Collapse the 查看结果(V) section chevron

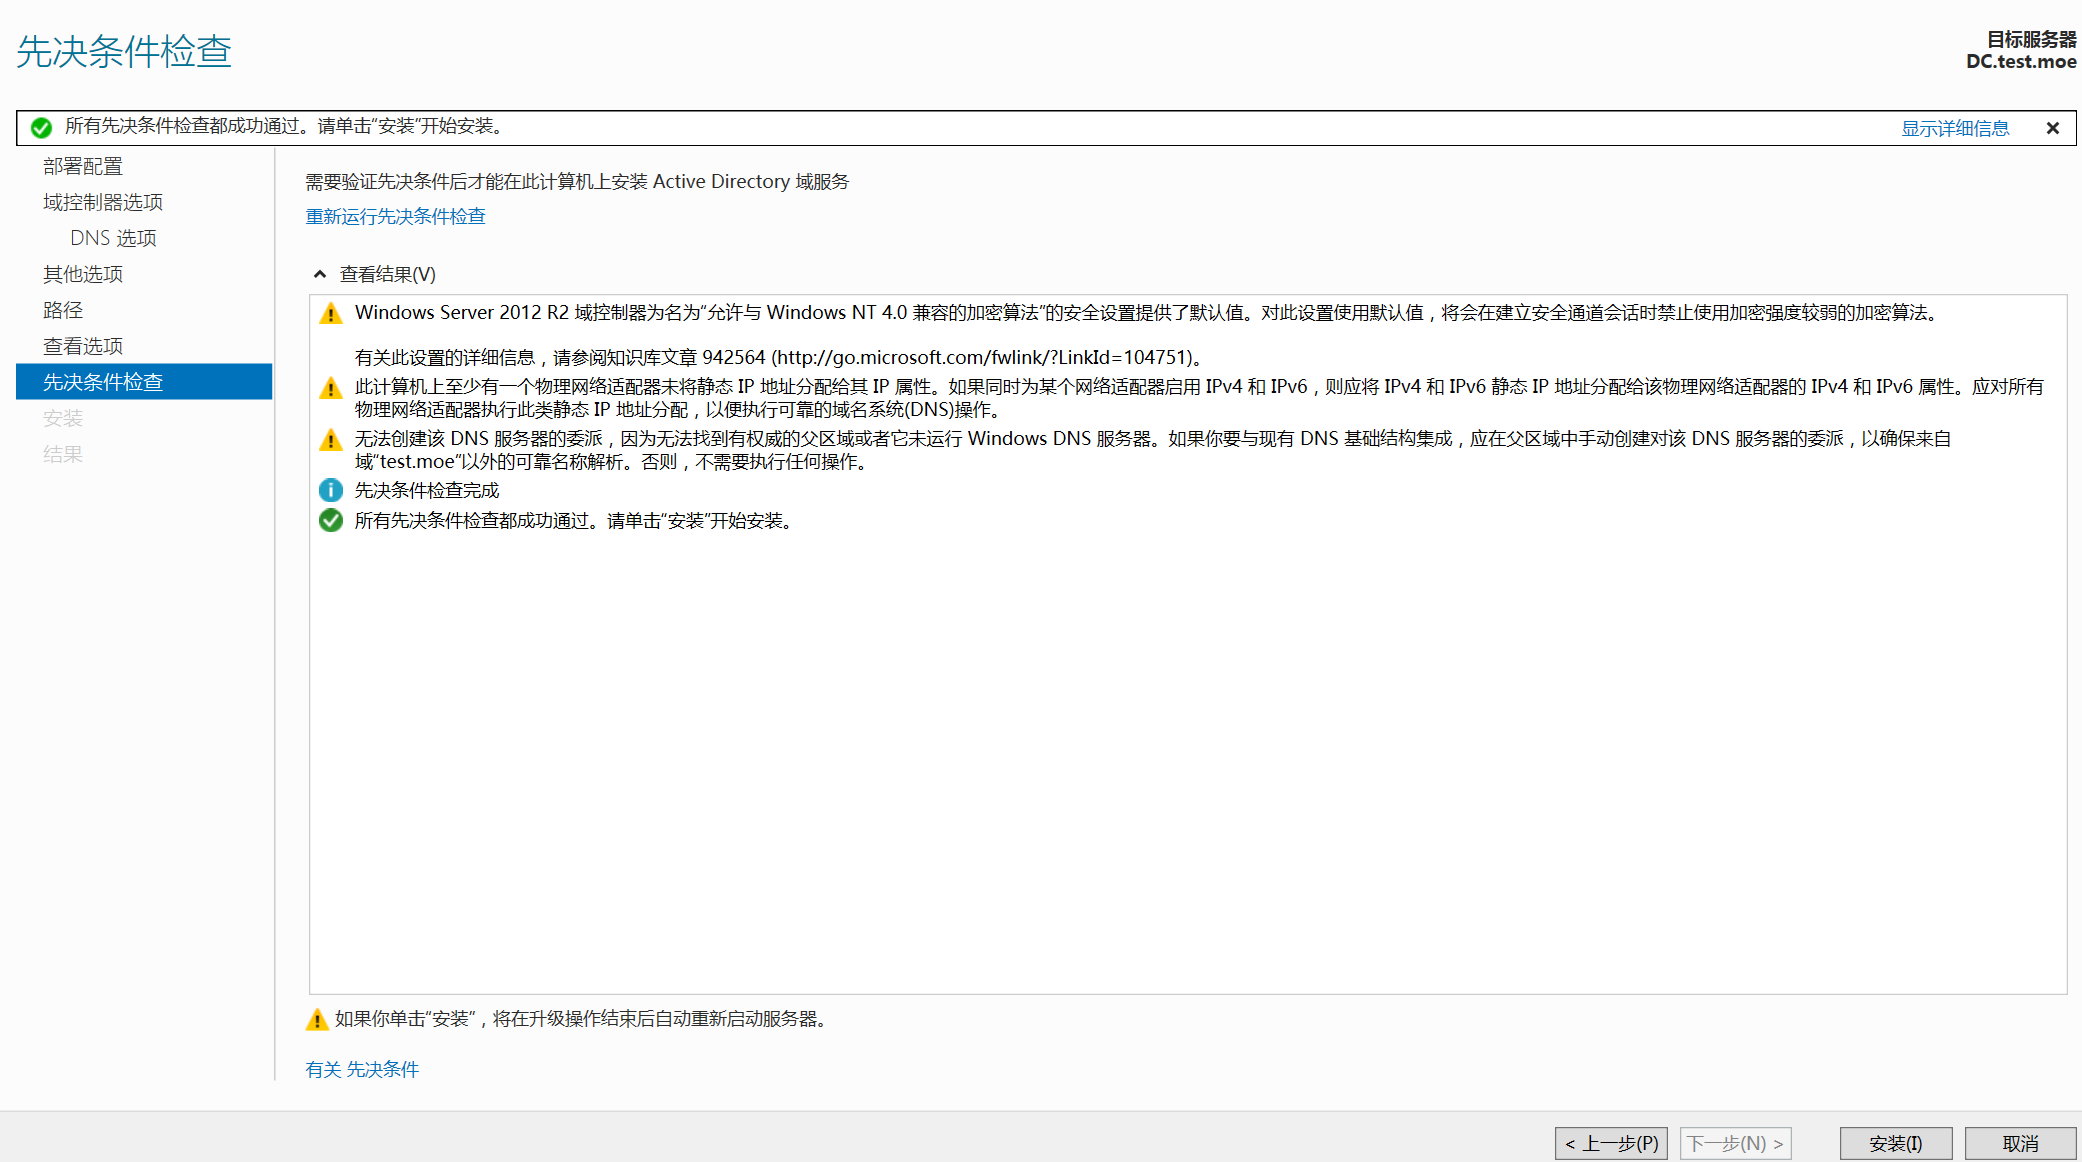(320, 274)
